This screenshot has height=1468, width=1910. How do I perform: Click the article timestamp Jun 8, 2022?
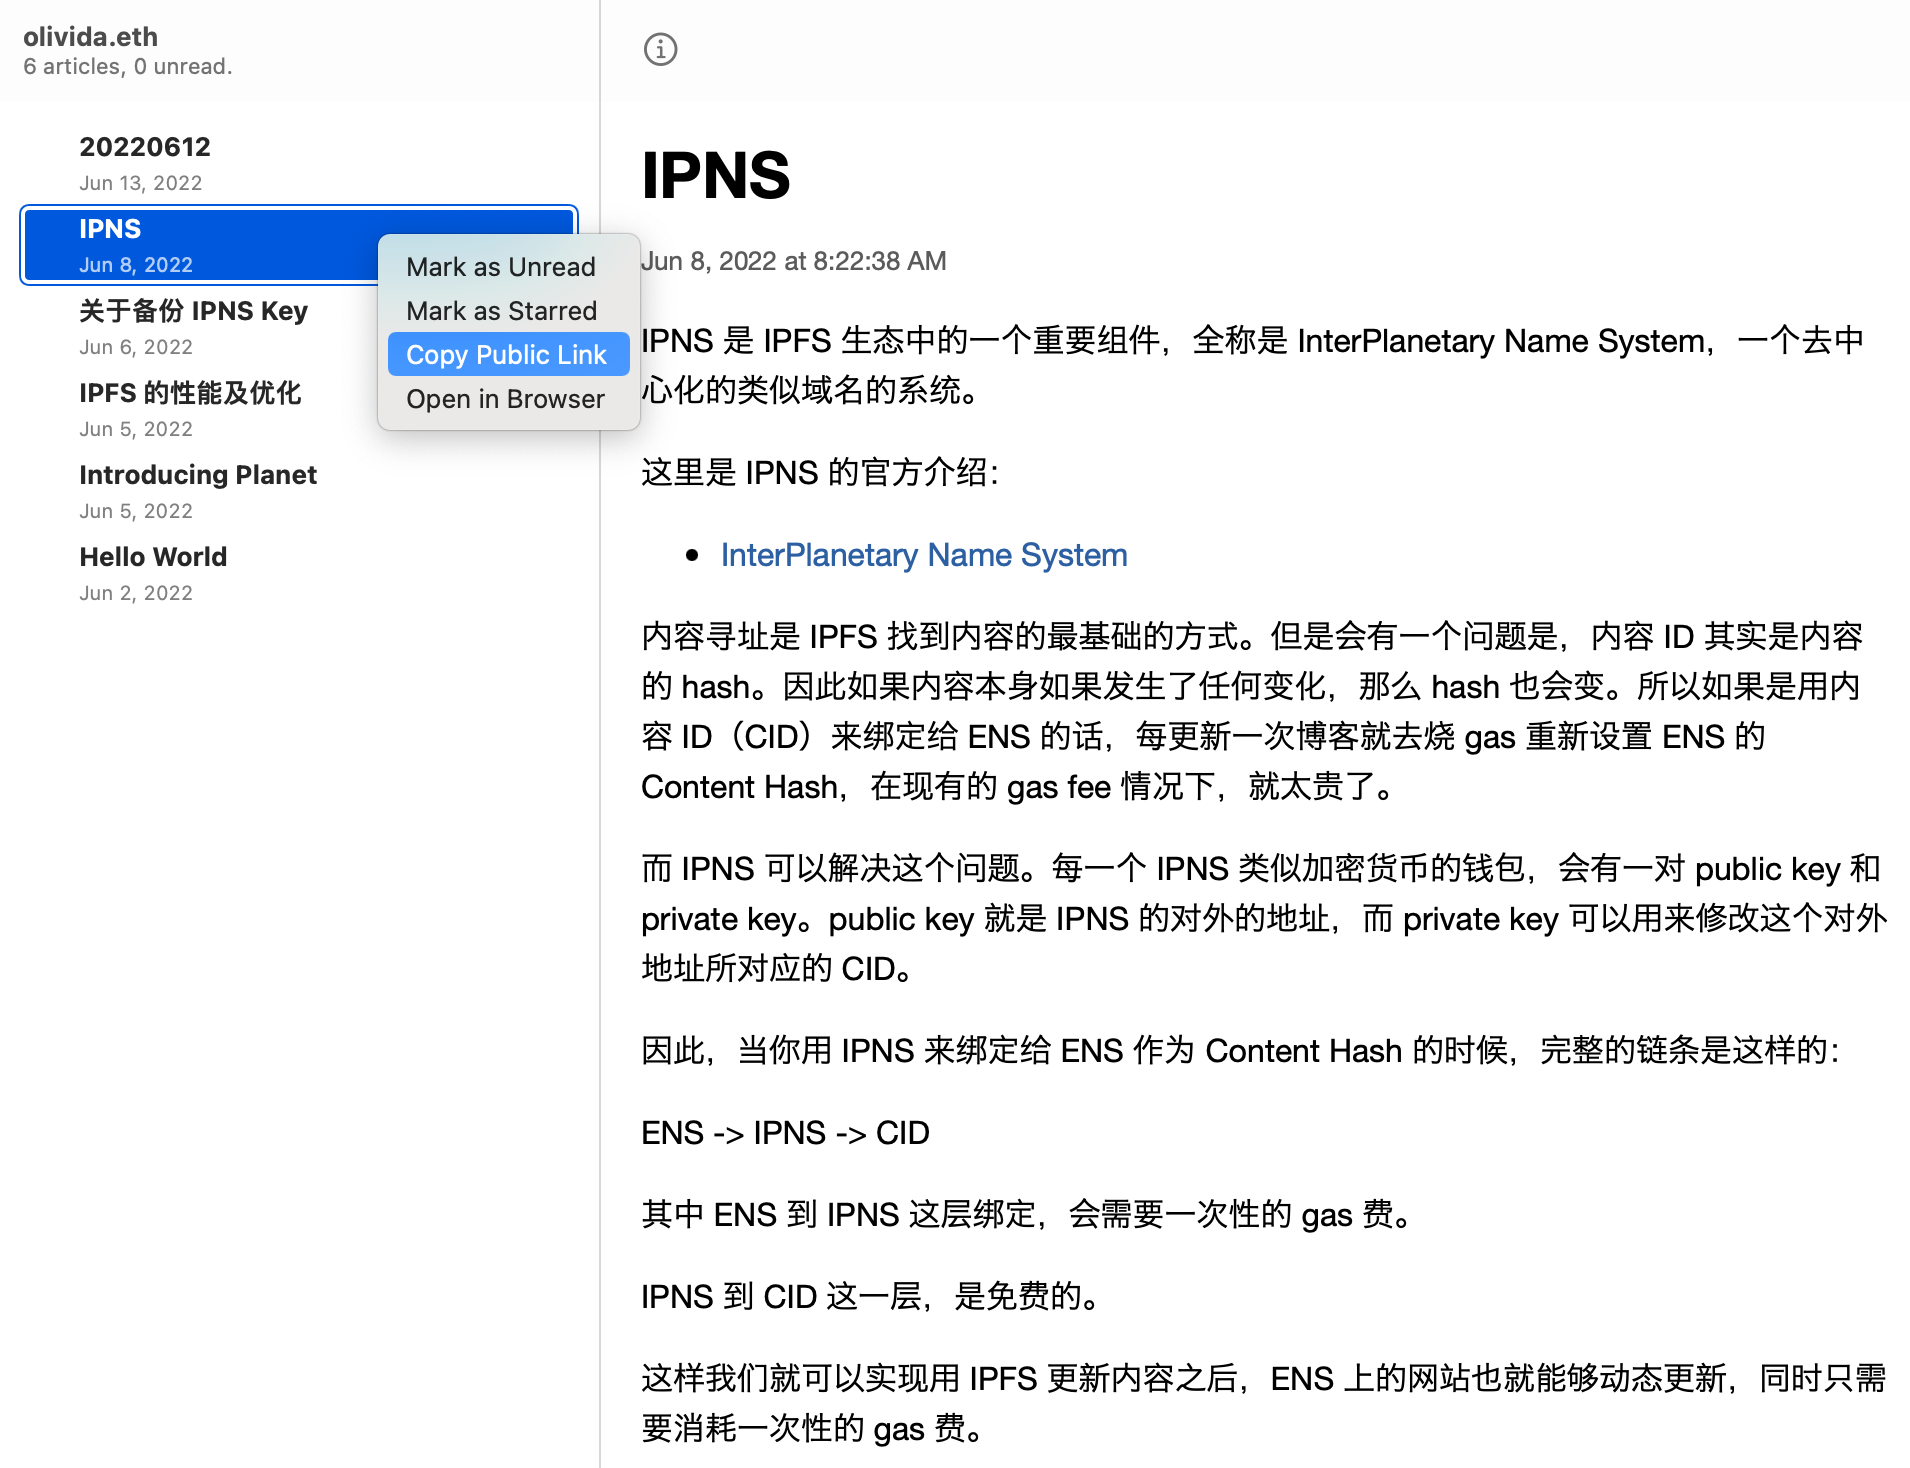[793, 261]
